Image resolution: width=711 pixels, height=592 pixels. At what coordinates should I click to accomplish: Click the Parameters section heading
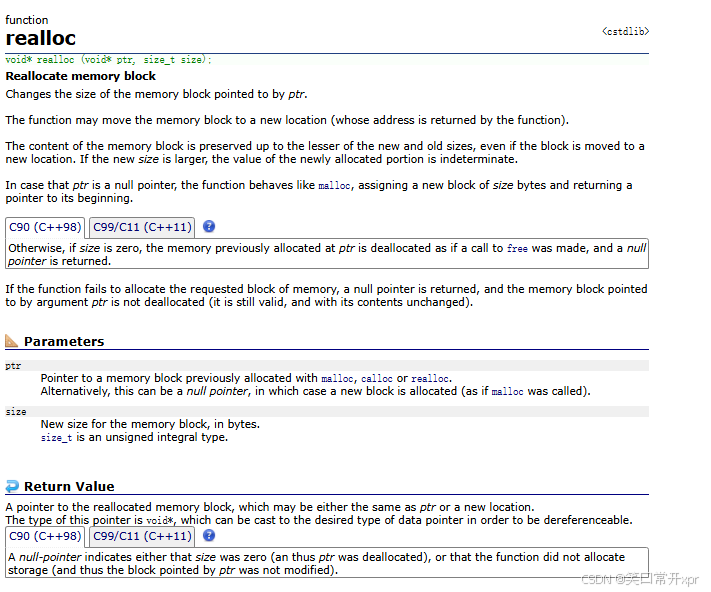pos(64,341)
